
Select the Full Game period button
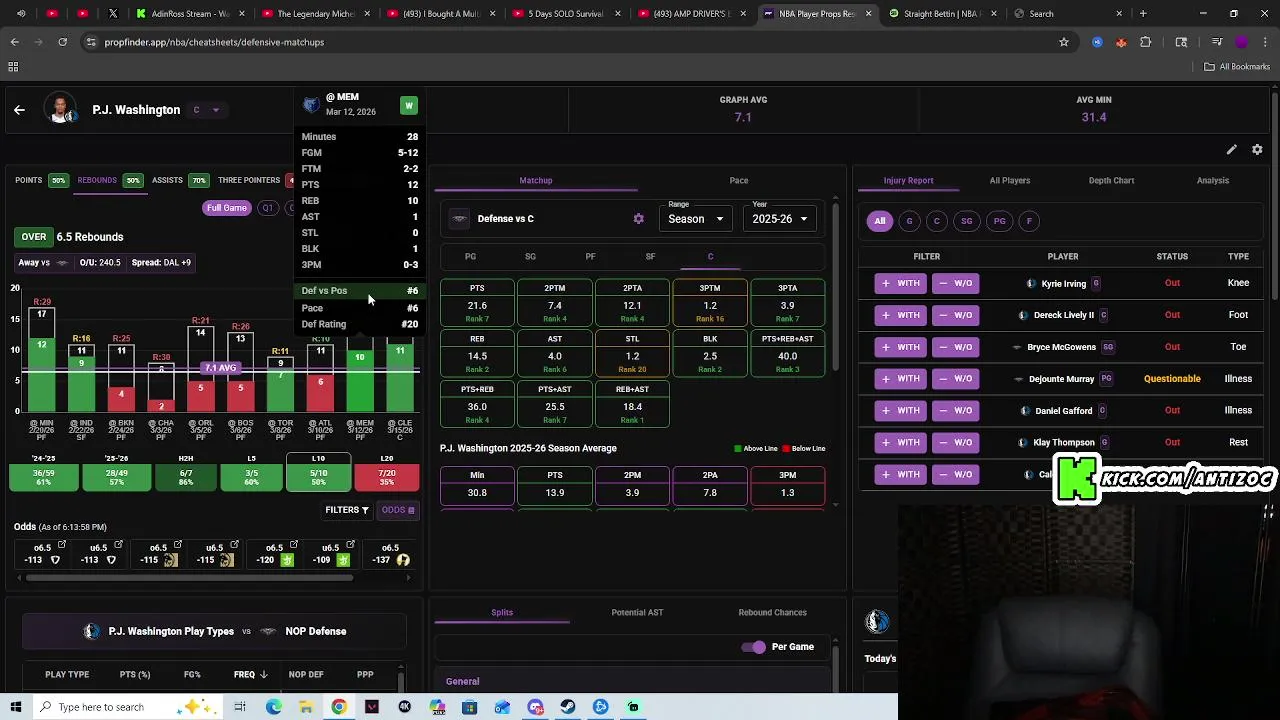(227, 208)
